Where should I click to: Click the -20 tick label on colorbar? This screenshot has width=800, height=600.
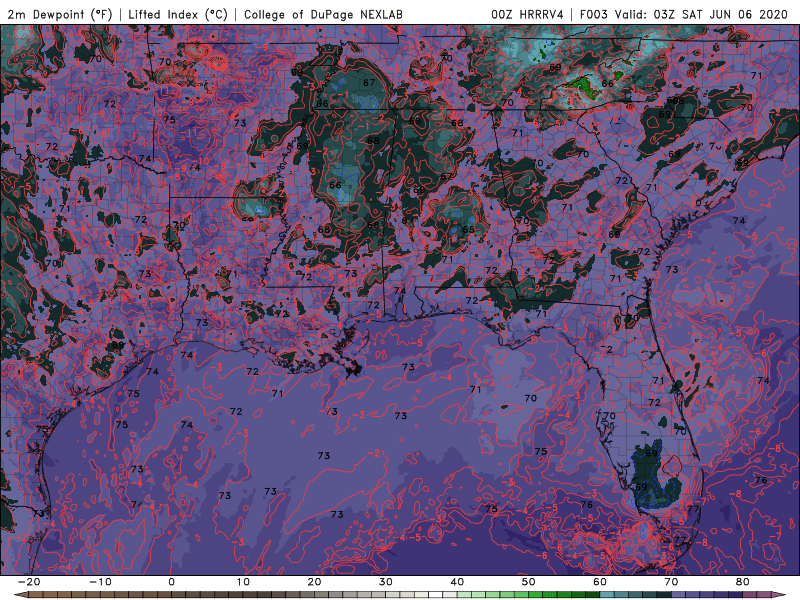pyautogui.click(x=29, y=582)
